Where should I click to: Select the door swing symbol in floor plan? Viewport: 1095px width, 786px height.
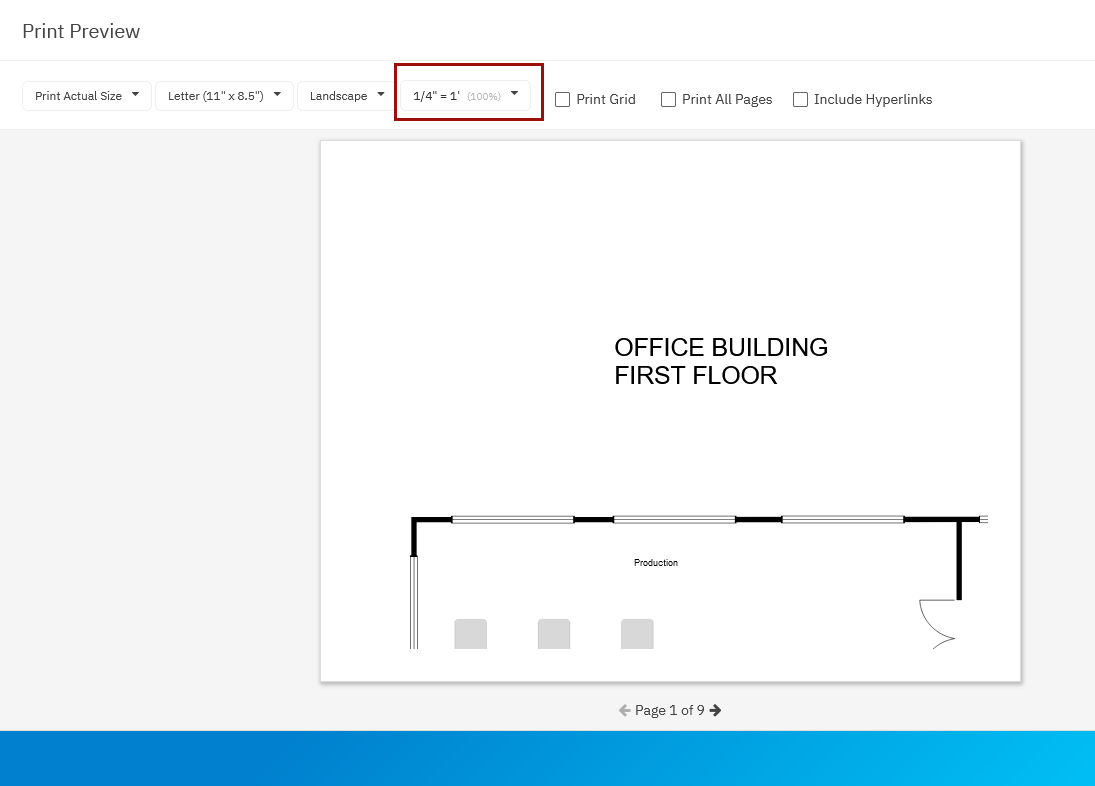coord(938,620)
